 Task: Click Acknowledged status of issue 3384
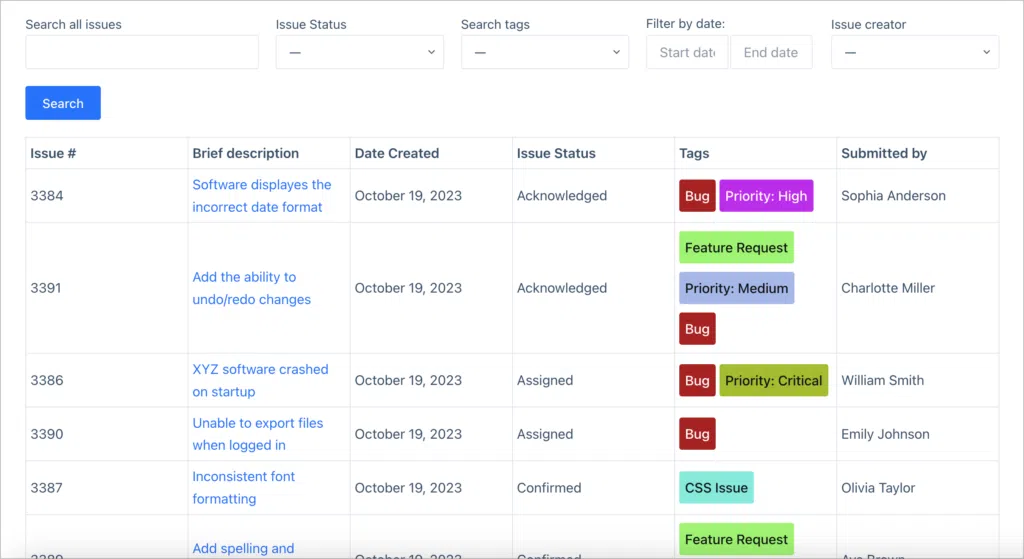click(x=562, y=196)
